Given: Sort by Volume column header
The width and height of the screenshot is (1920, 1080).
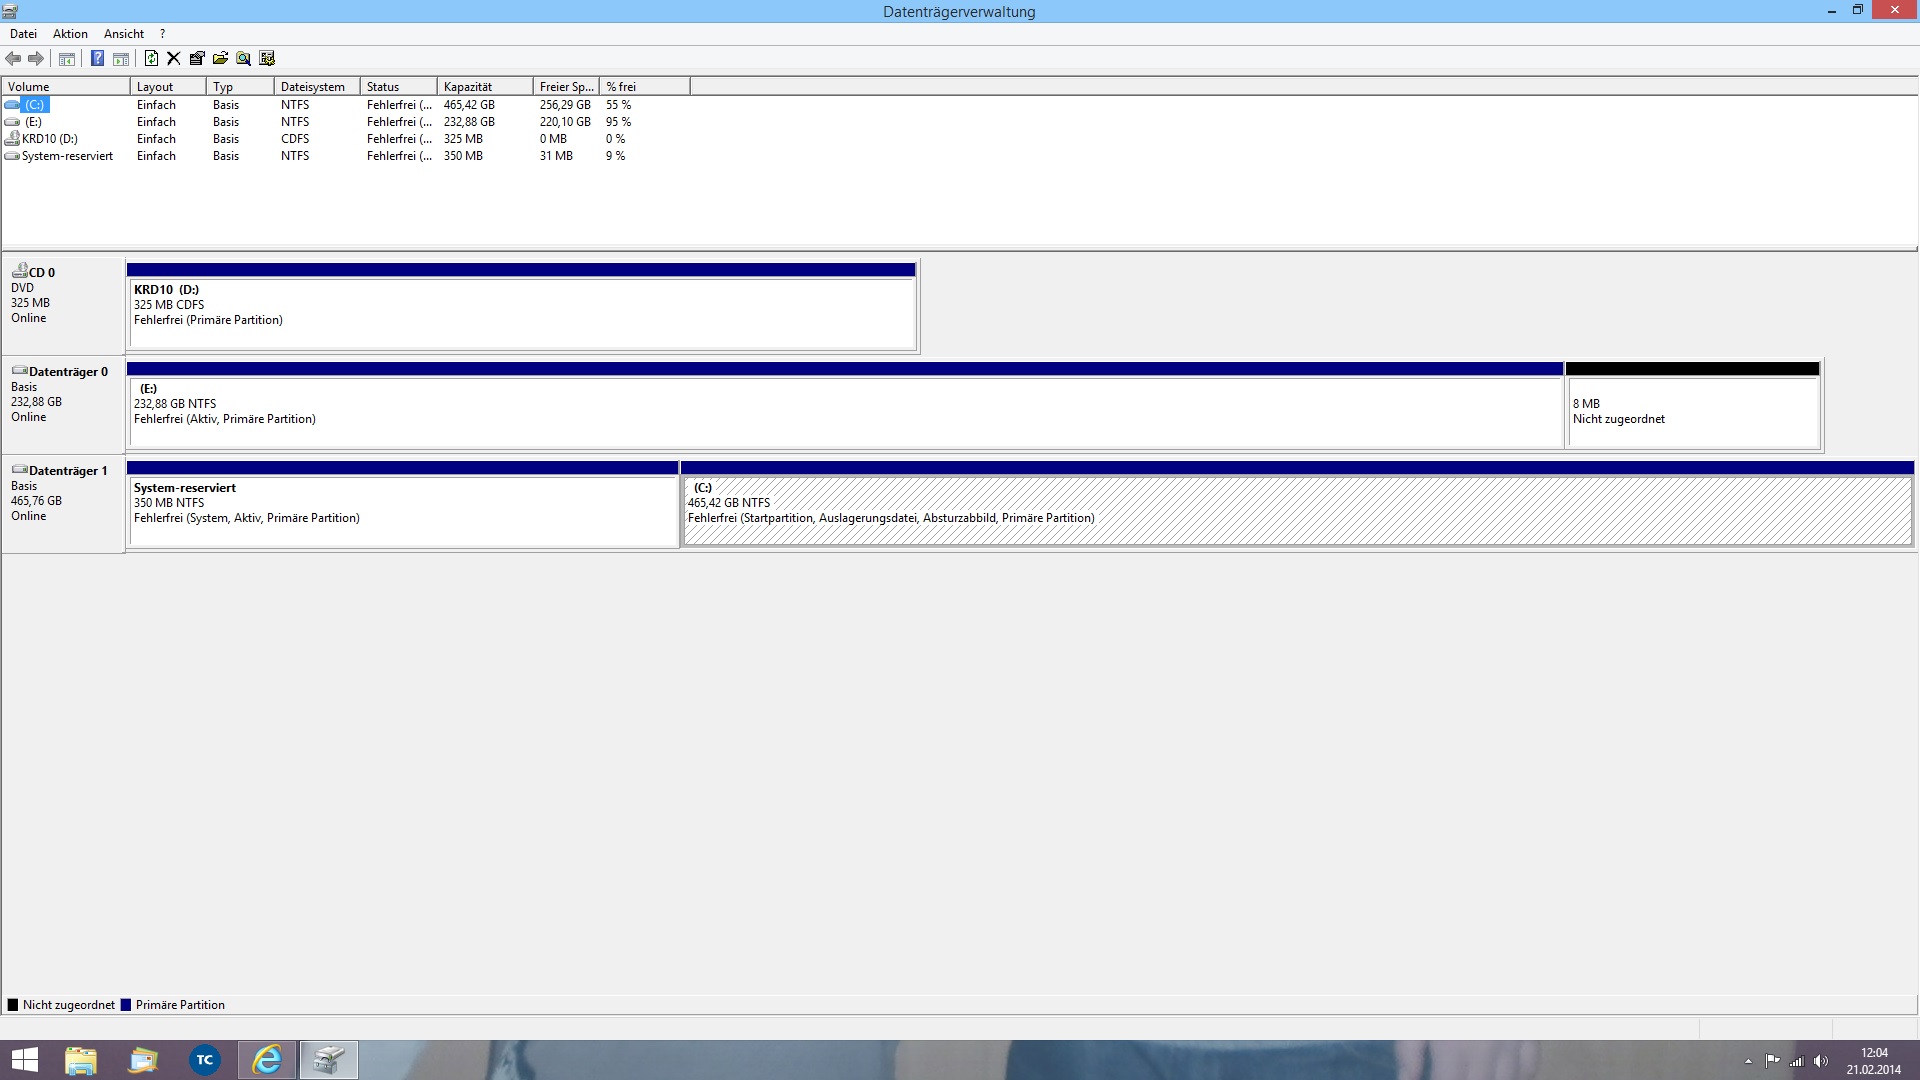Looking at the screenshot, I should (66, 87).
